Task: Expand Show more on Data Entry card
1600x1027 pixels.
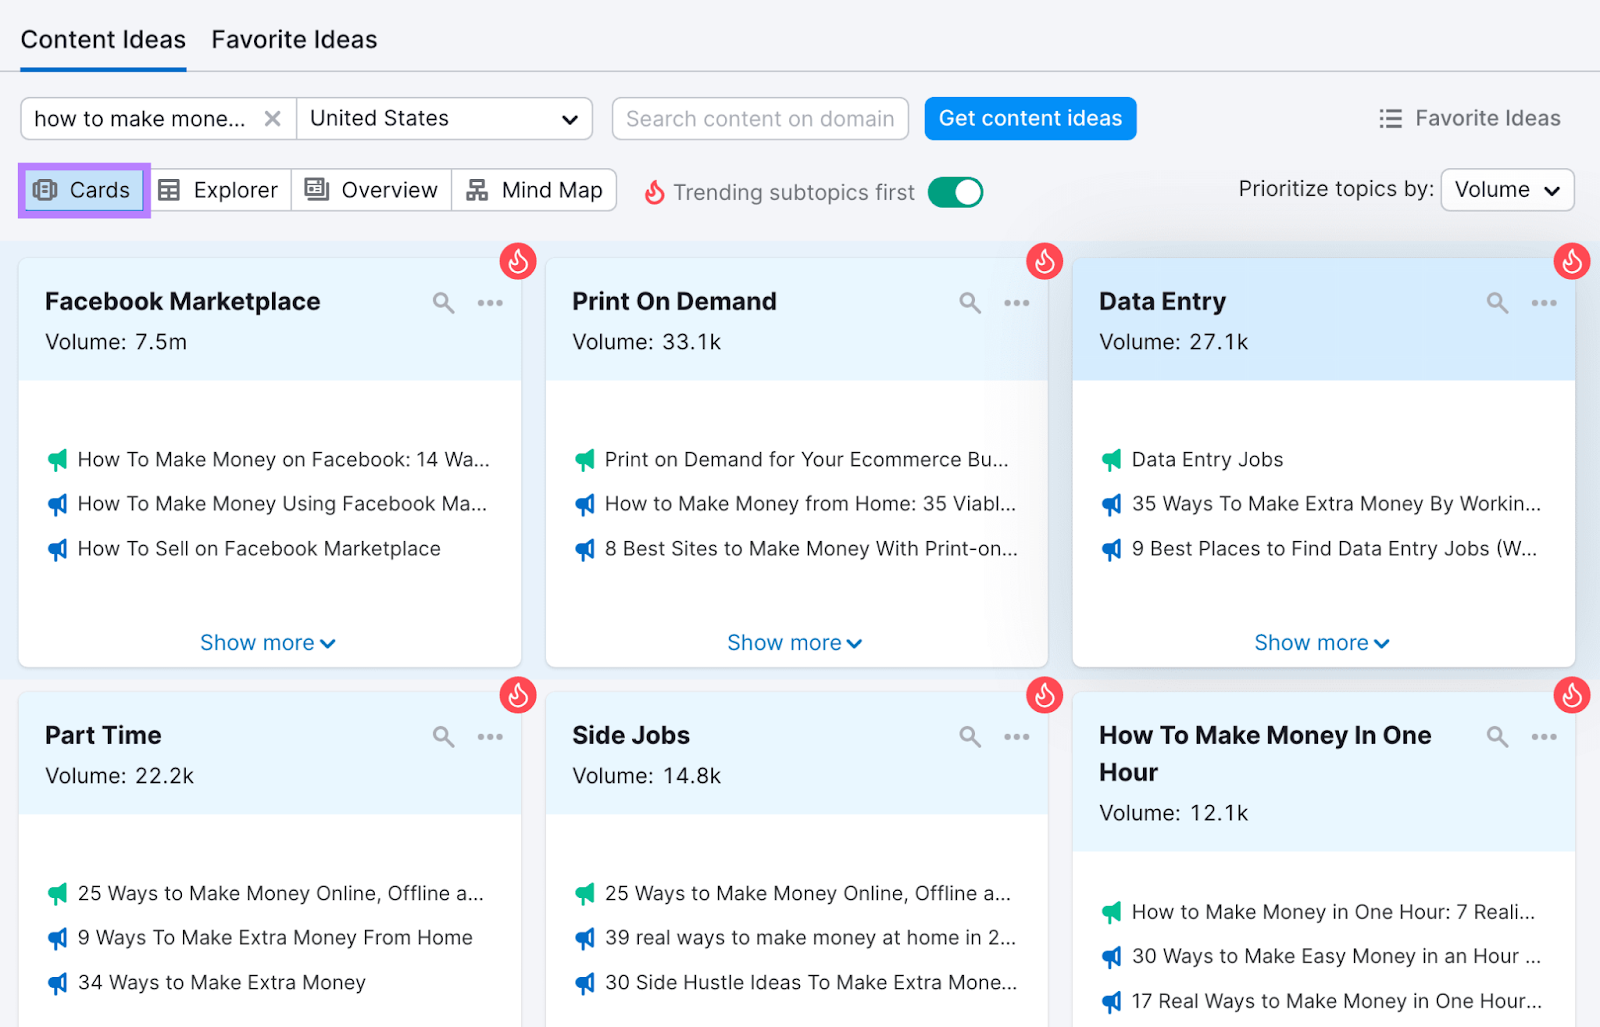Action: [x=1321, y=642]
